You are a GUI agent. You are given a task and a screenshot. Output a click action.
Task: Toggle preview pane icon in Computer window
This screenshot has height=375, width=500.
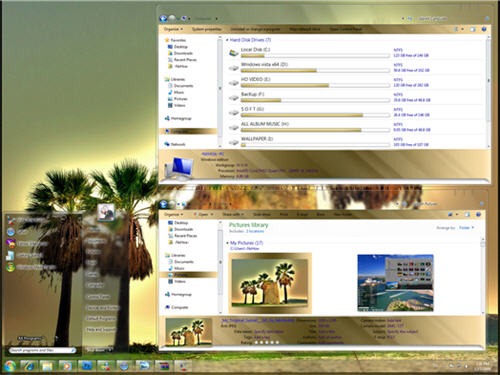473,29
